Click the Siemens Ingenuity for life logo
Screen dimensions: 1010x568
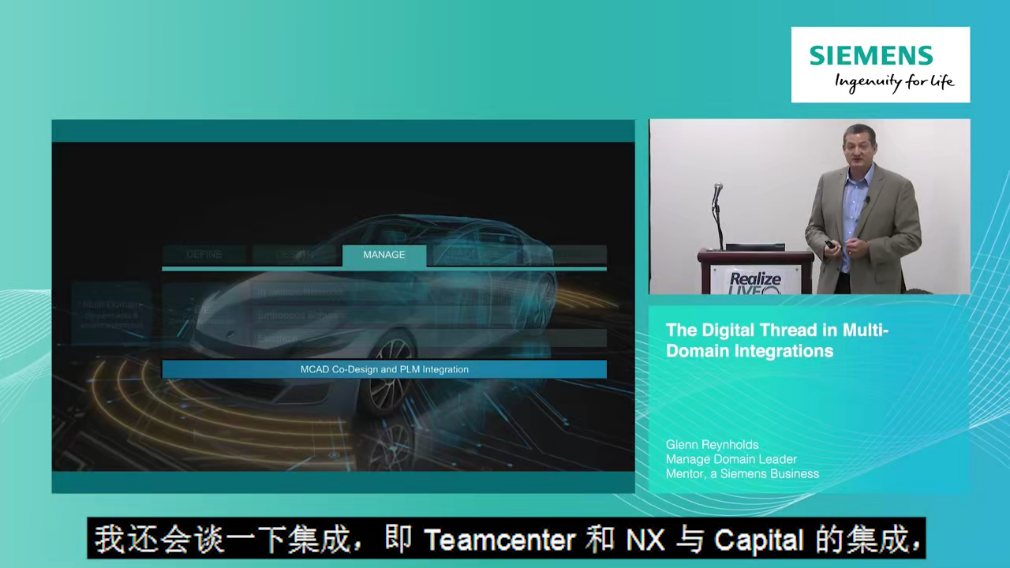tap(881, 64)
